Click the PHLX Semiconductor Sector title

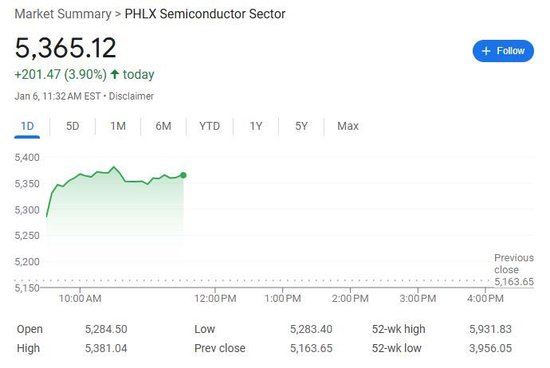coord(205,14)
